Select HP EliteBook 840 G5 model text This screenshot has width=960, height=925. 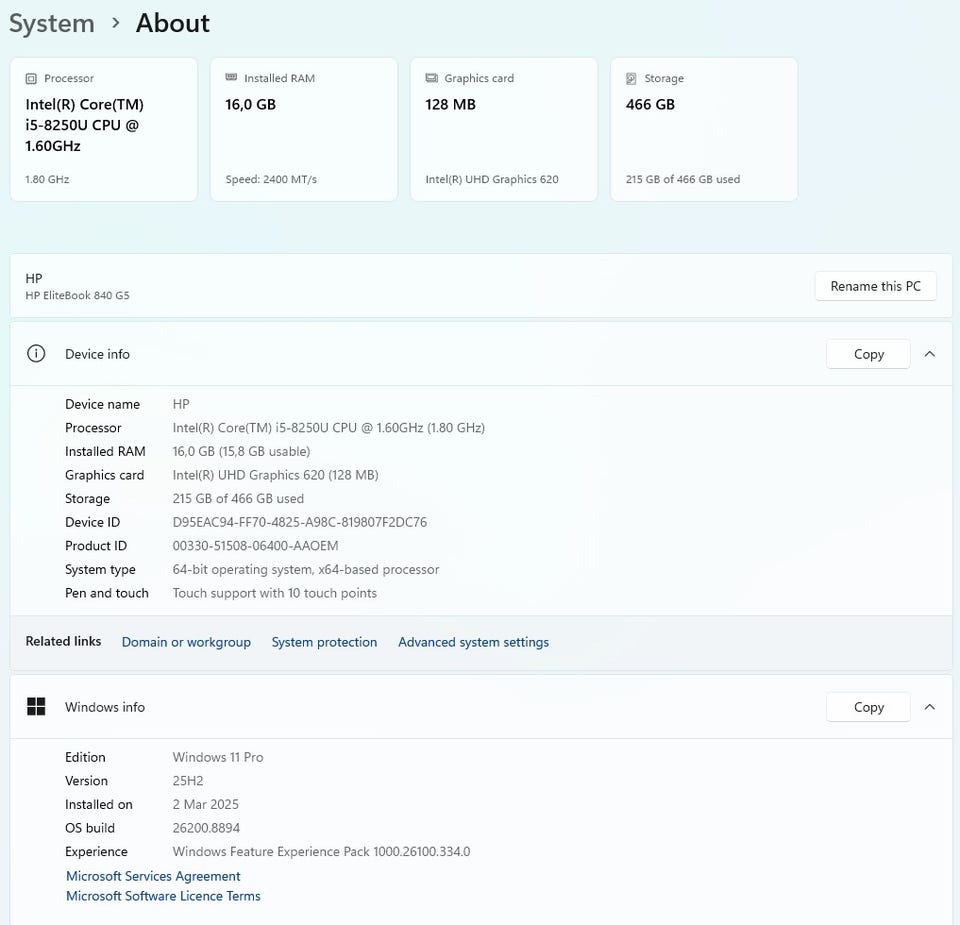click(77, 295)
